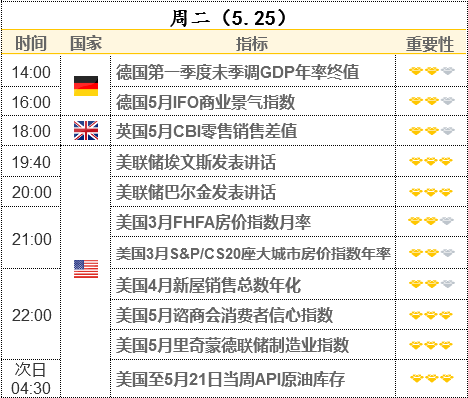Click 美国5月谘商会消费者信心指数
The width and height of the screenshot is (468, 398).
tap(224, 315)
